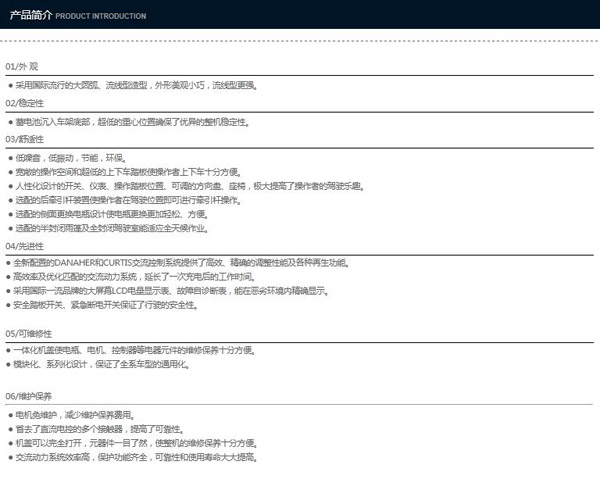
Task: Click bullet before 安全踏板开关 line
Action: pos(9,304)
